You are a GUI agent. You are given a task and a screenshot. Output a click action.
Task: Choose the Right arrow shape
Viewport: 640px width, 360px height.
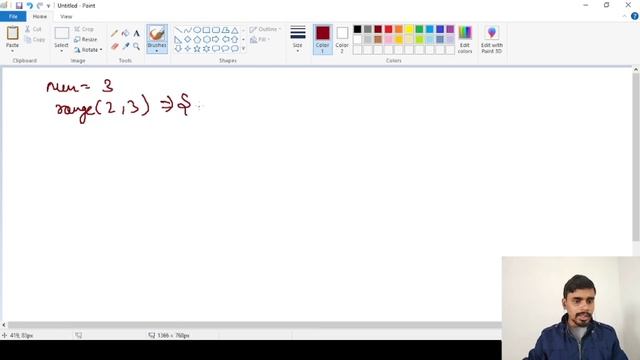216,40
